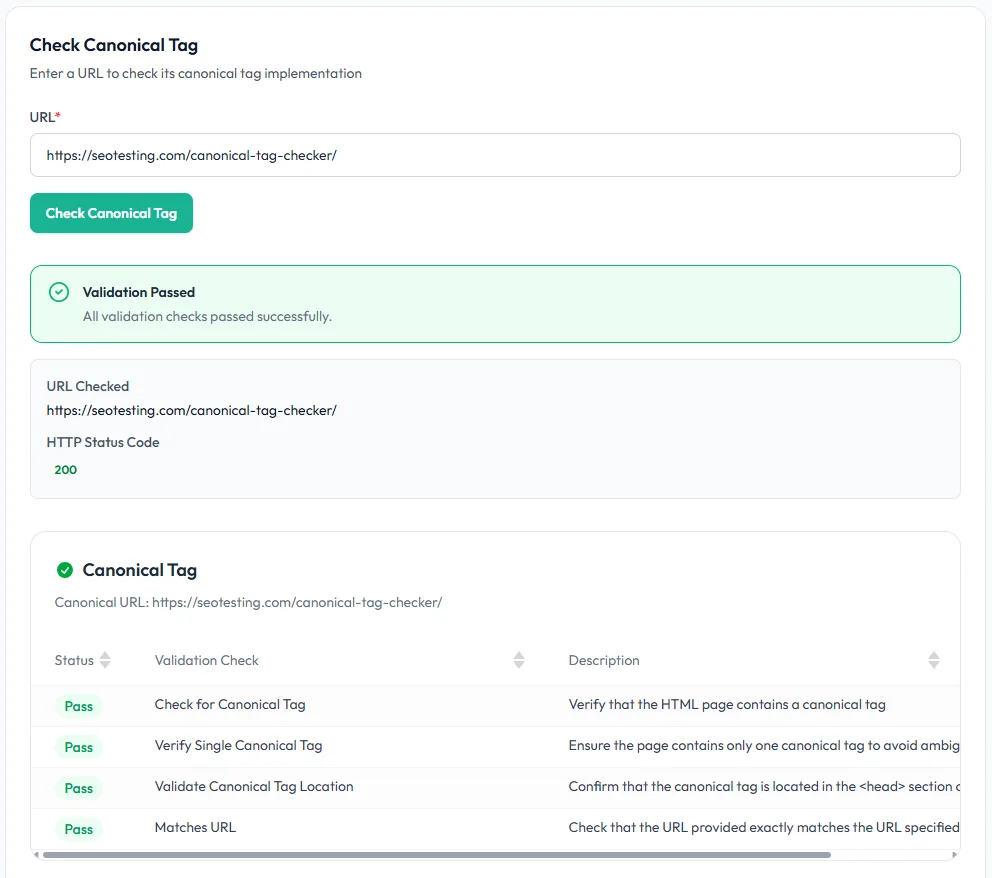Sort the Description column with its arrows

tap(934, 660)
